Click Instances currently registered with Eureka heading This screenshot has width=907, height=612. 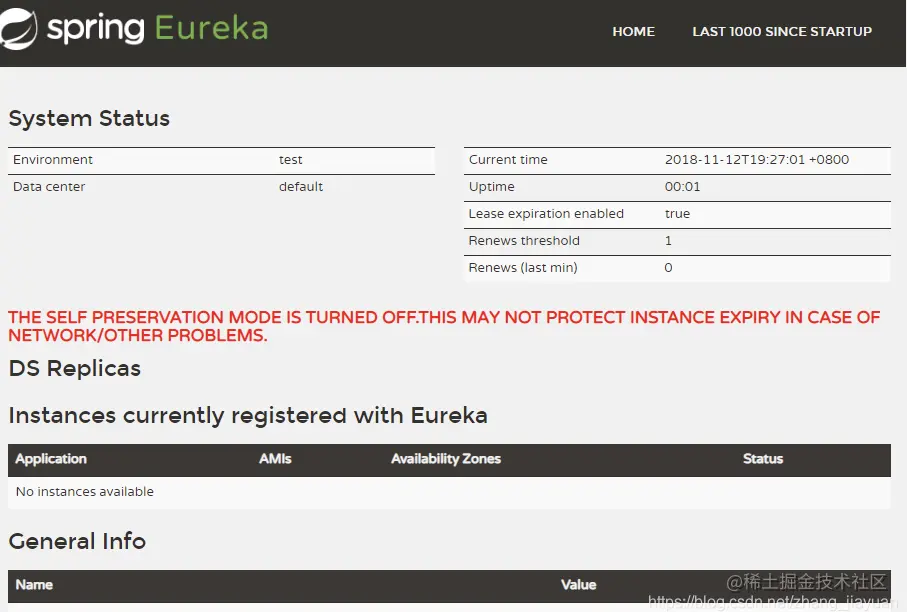click(248, 416)
